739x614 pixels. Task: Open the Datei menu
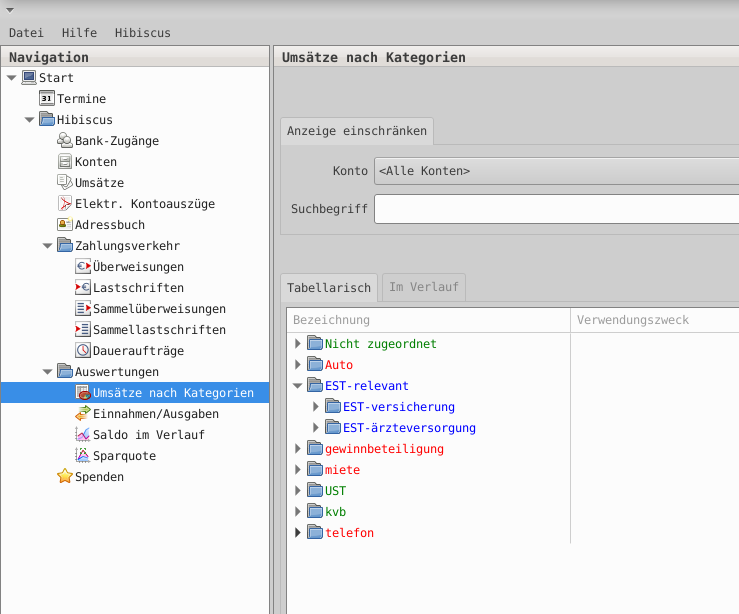click(x=25, y=33)
